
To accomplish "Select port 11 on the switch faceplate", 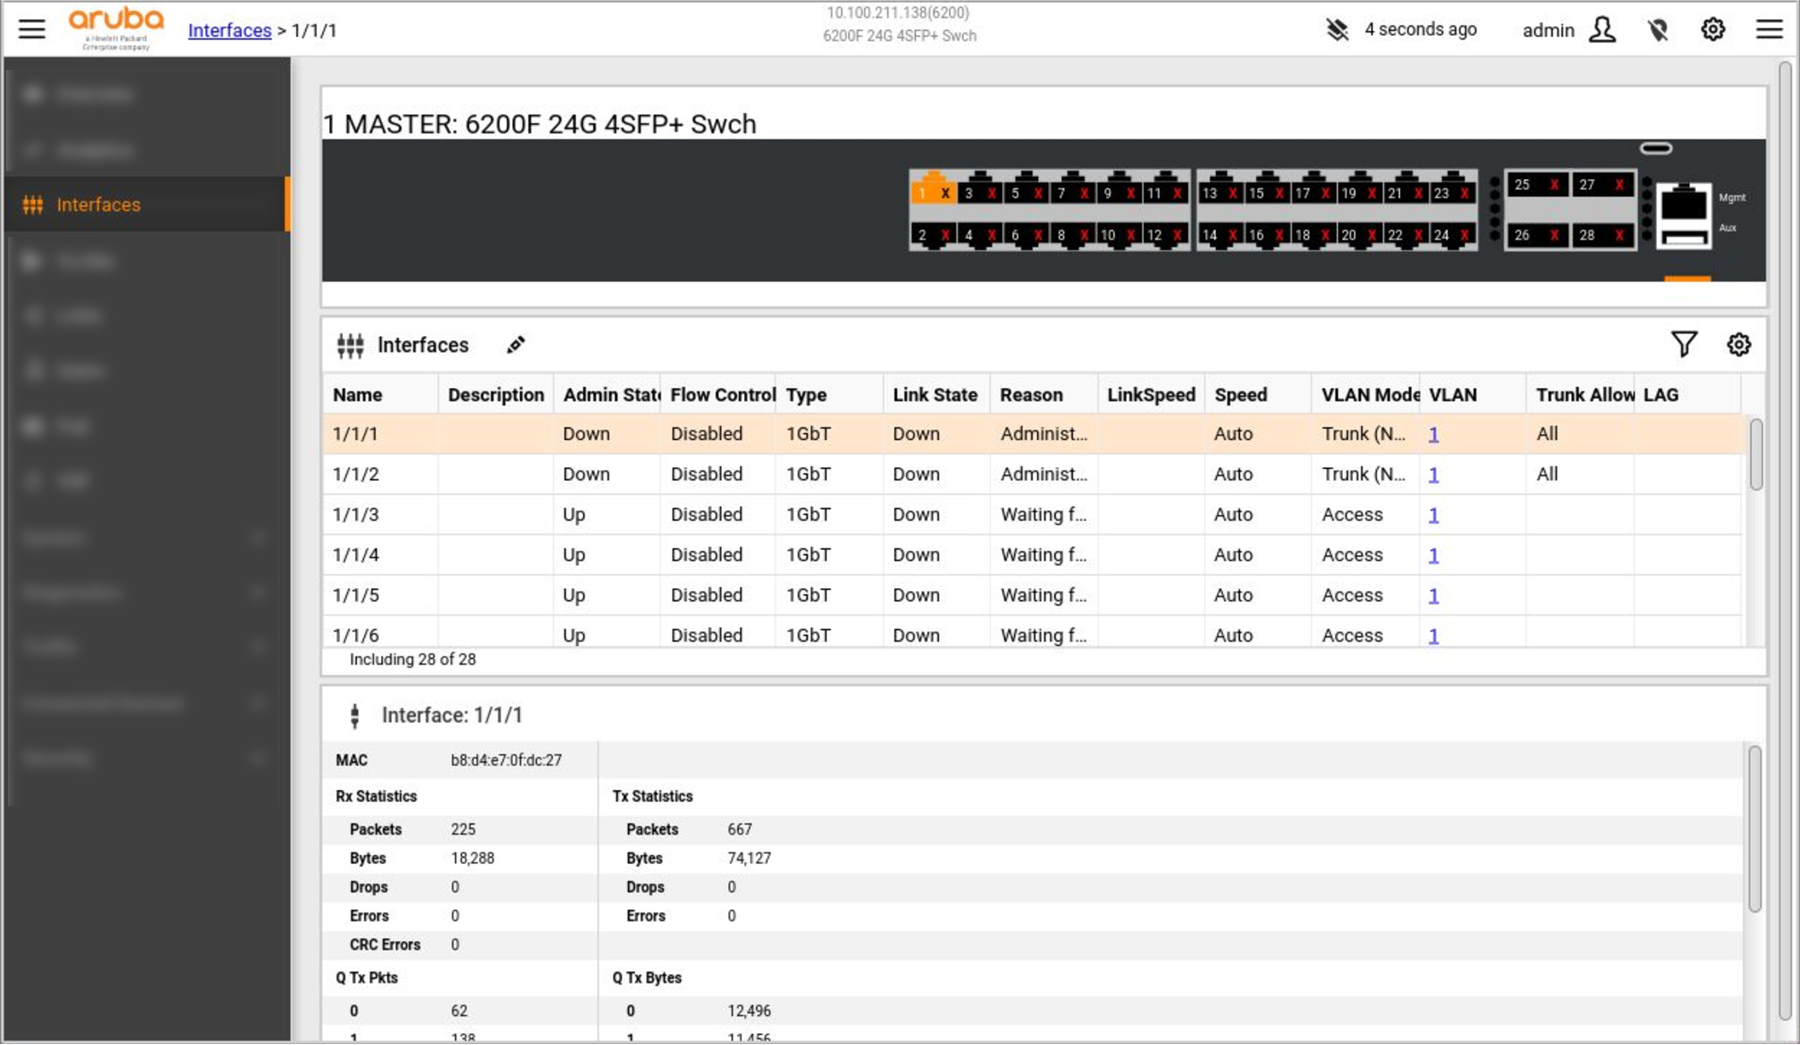I will (1165, 189).
